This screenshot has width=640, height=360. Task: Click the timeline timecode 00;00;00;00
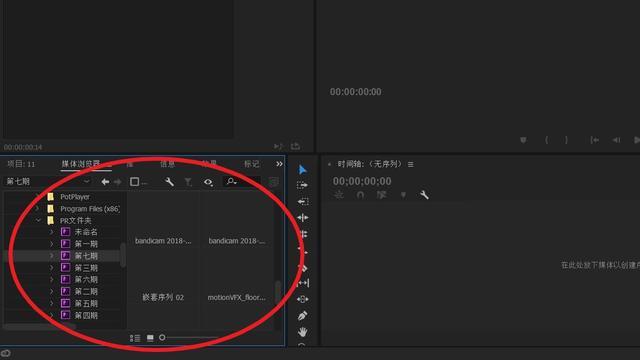[x=362, y=181]
